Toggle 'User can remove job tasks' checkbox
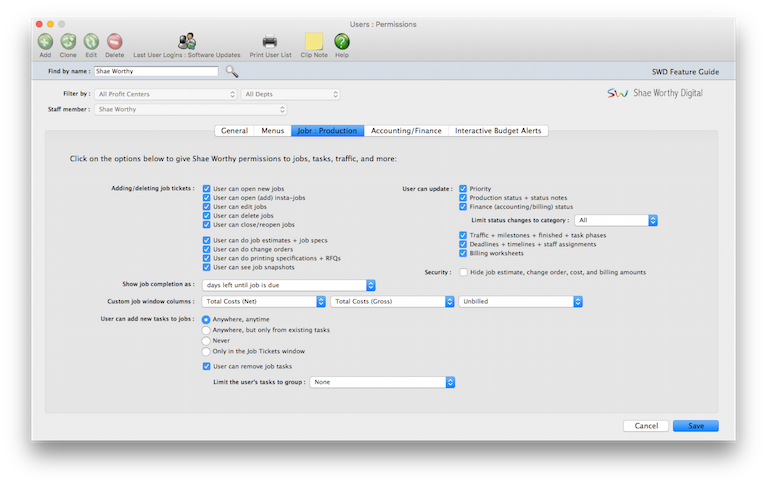The image size is (767, 485). click(x=207, y=366)
